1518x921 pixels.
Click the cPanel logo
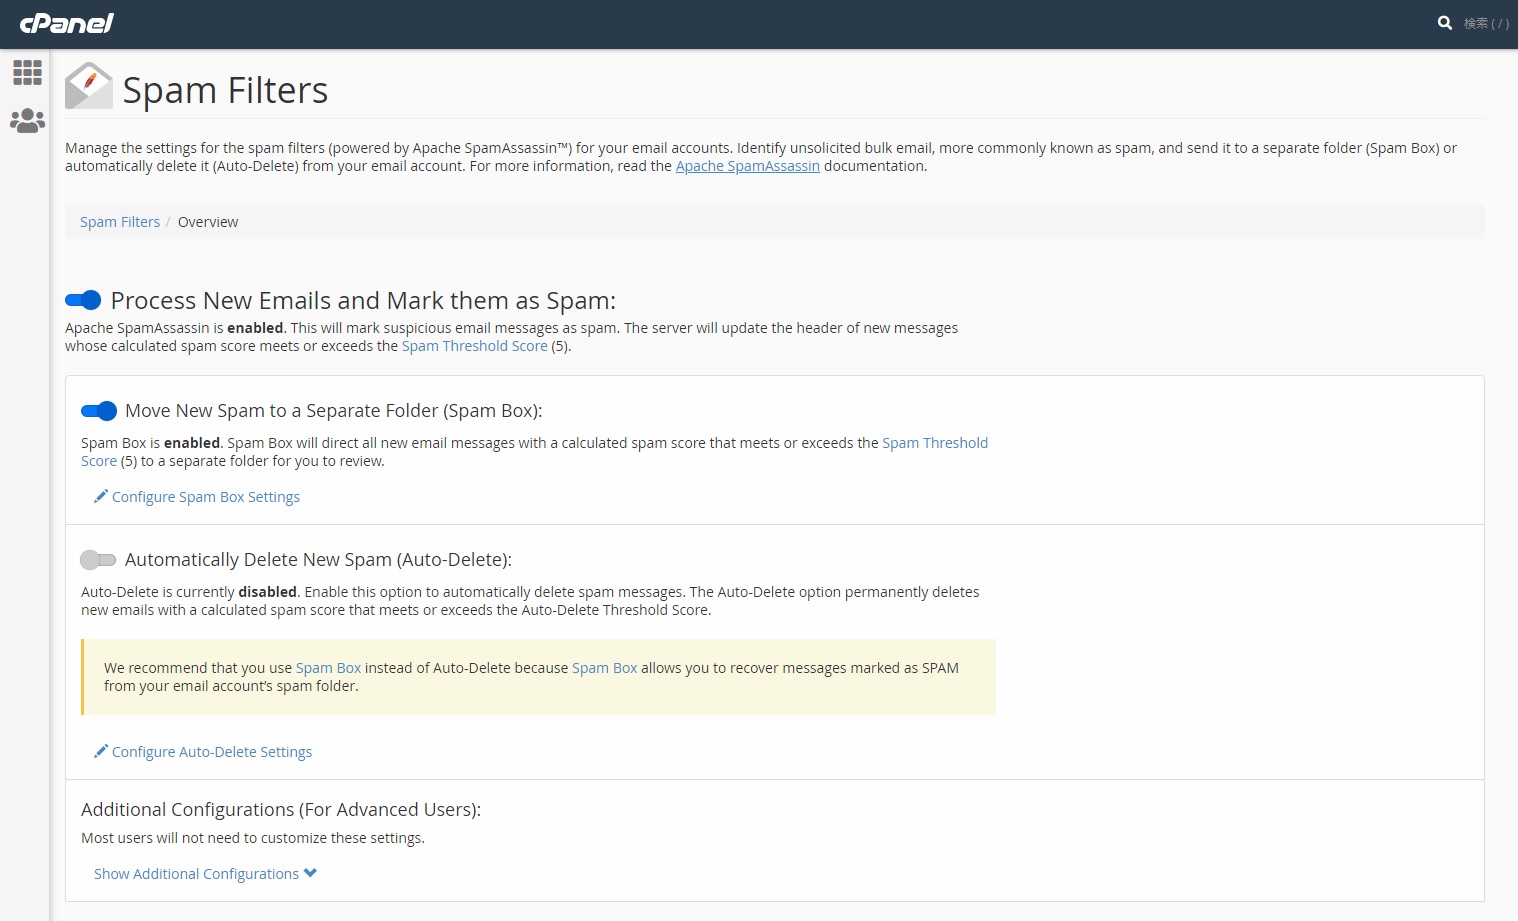(x=67, y=23)
